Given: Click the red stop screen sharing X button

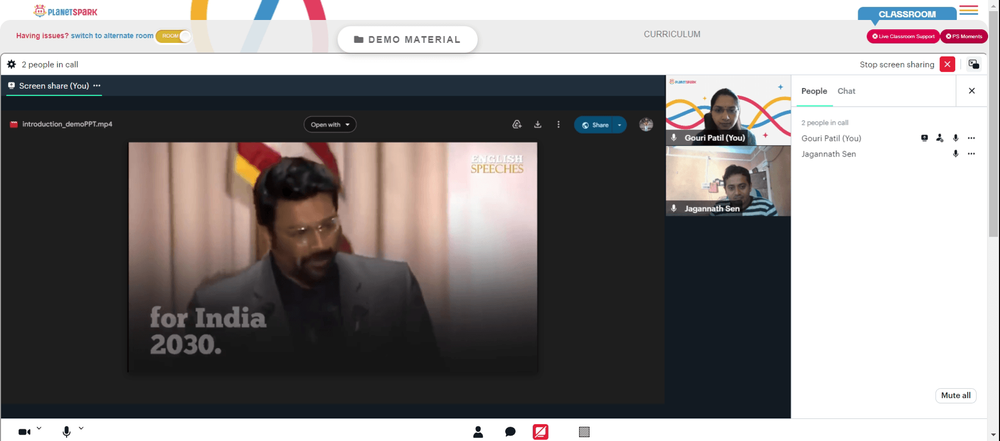Looking at the screenshot, I should coord(947,64).
